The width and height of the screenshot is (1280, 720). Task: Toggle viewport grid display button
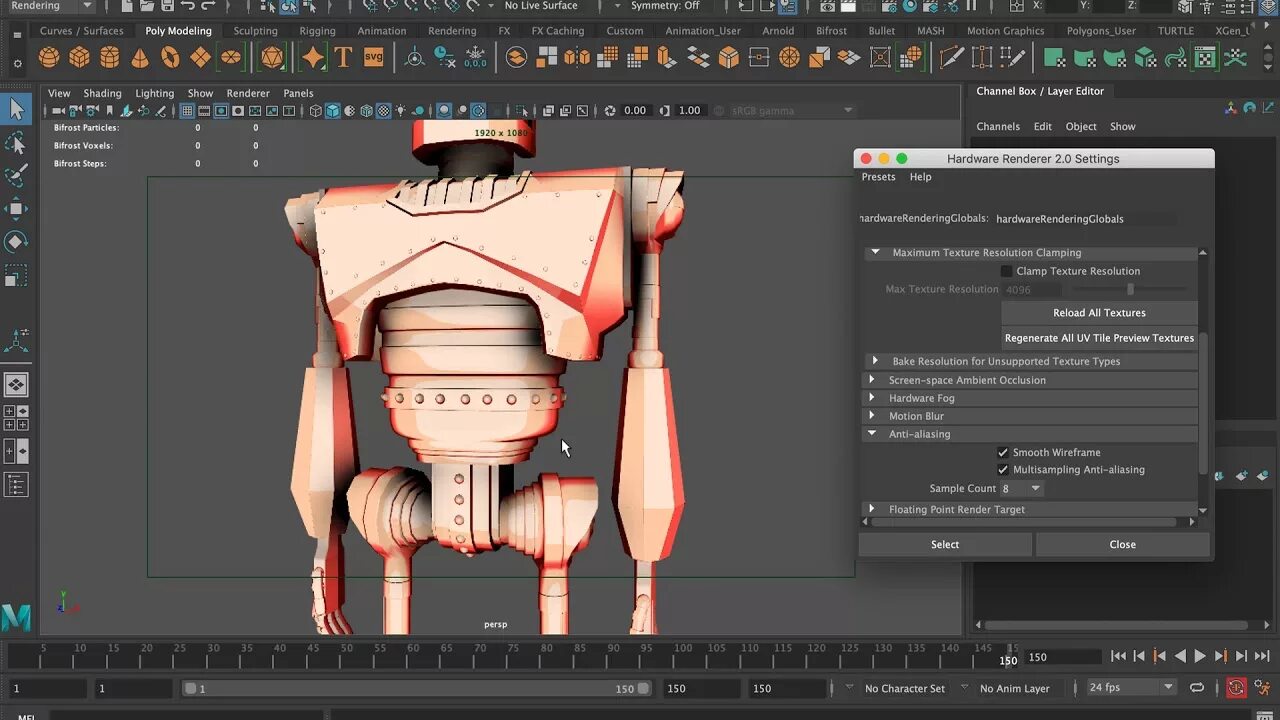[186, 111]
